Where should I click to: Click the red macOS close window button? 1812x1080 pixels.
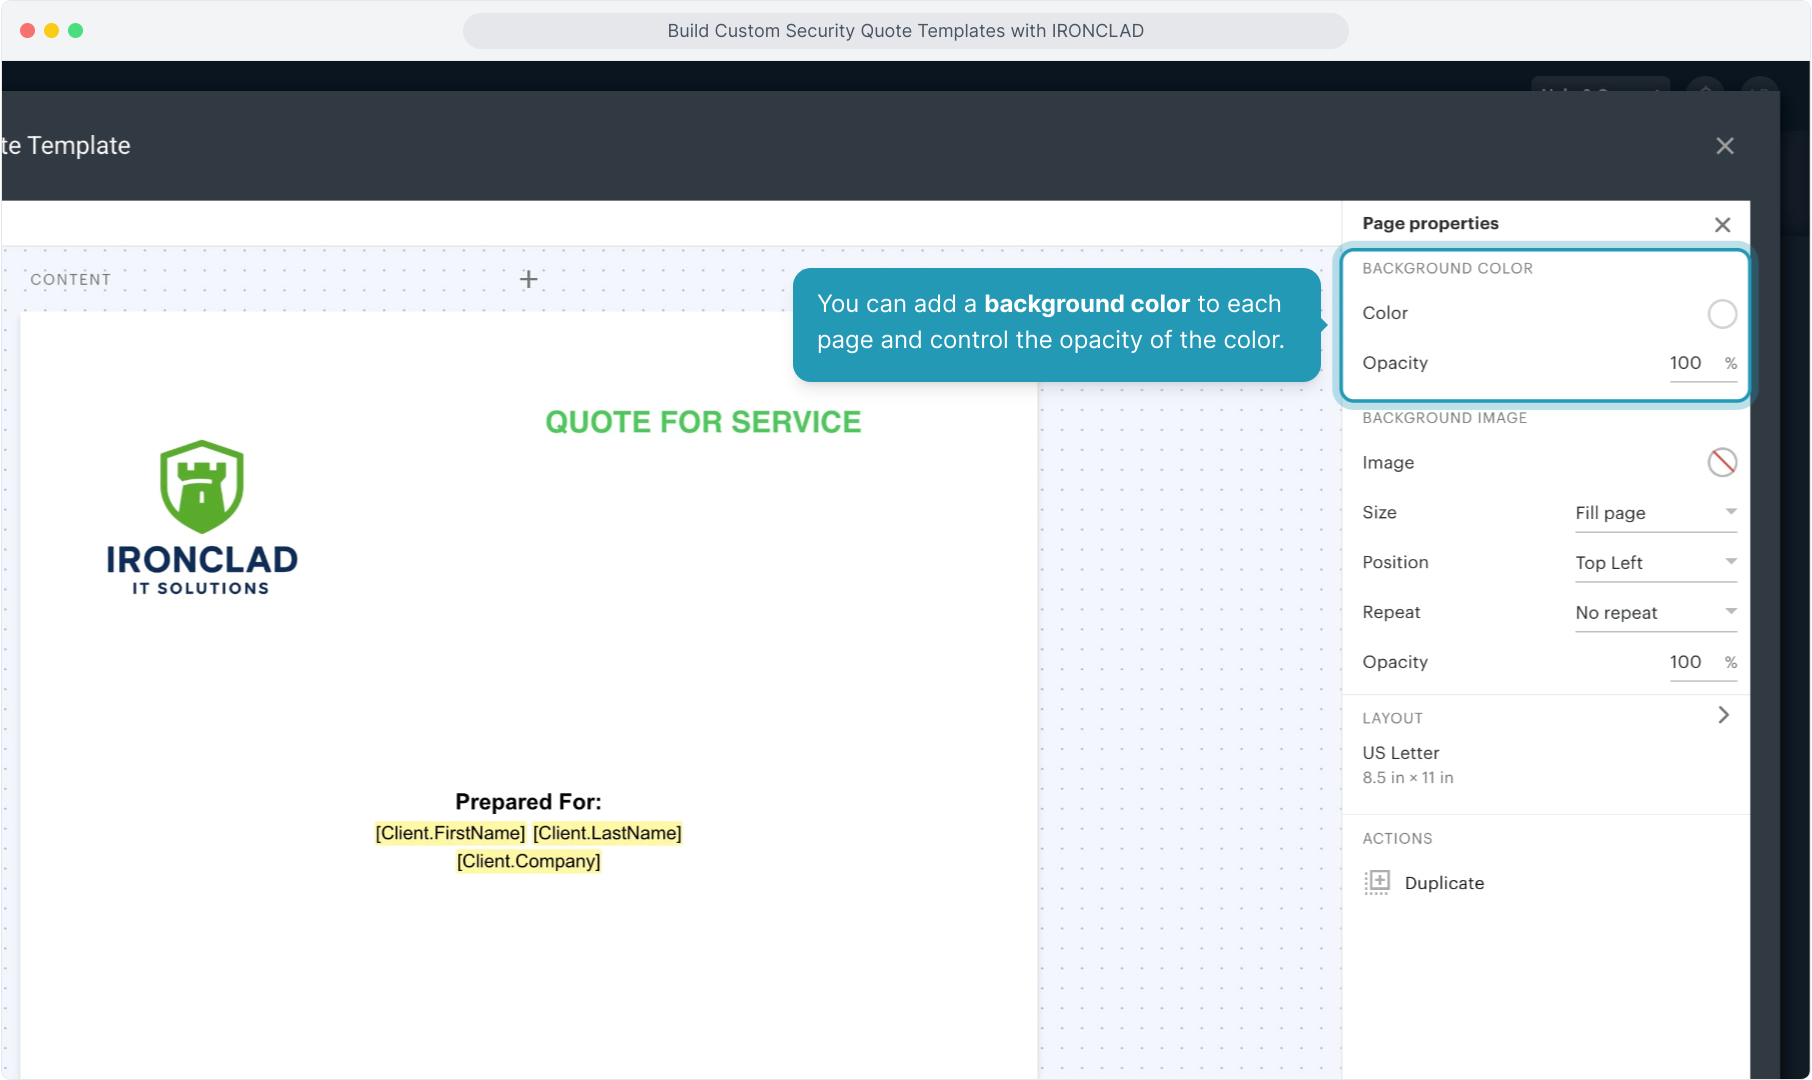point(28,31)
